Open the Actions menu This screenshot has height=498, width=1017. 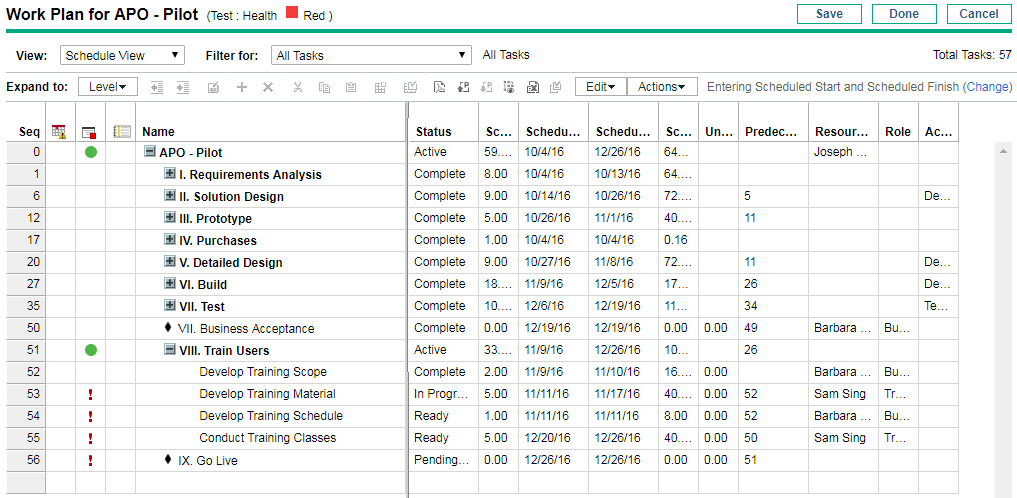pos(662,87)
